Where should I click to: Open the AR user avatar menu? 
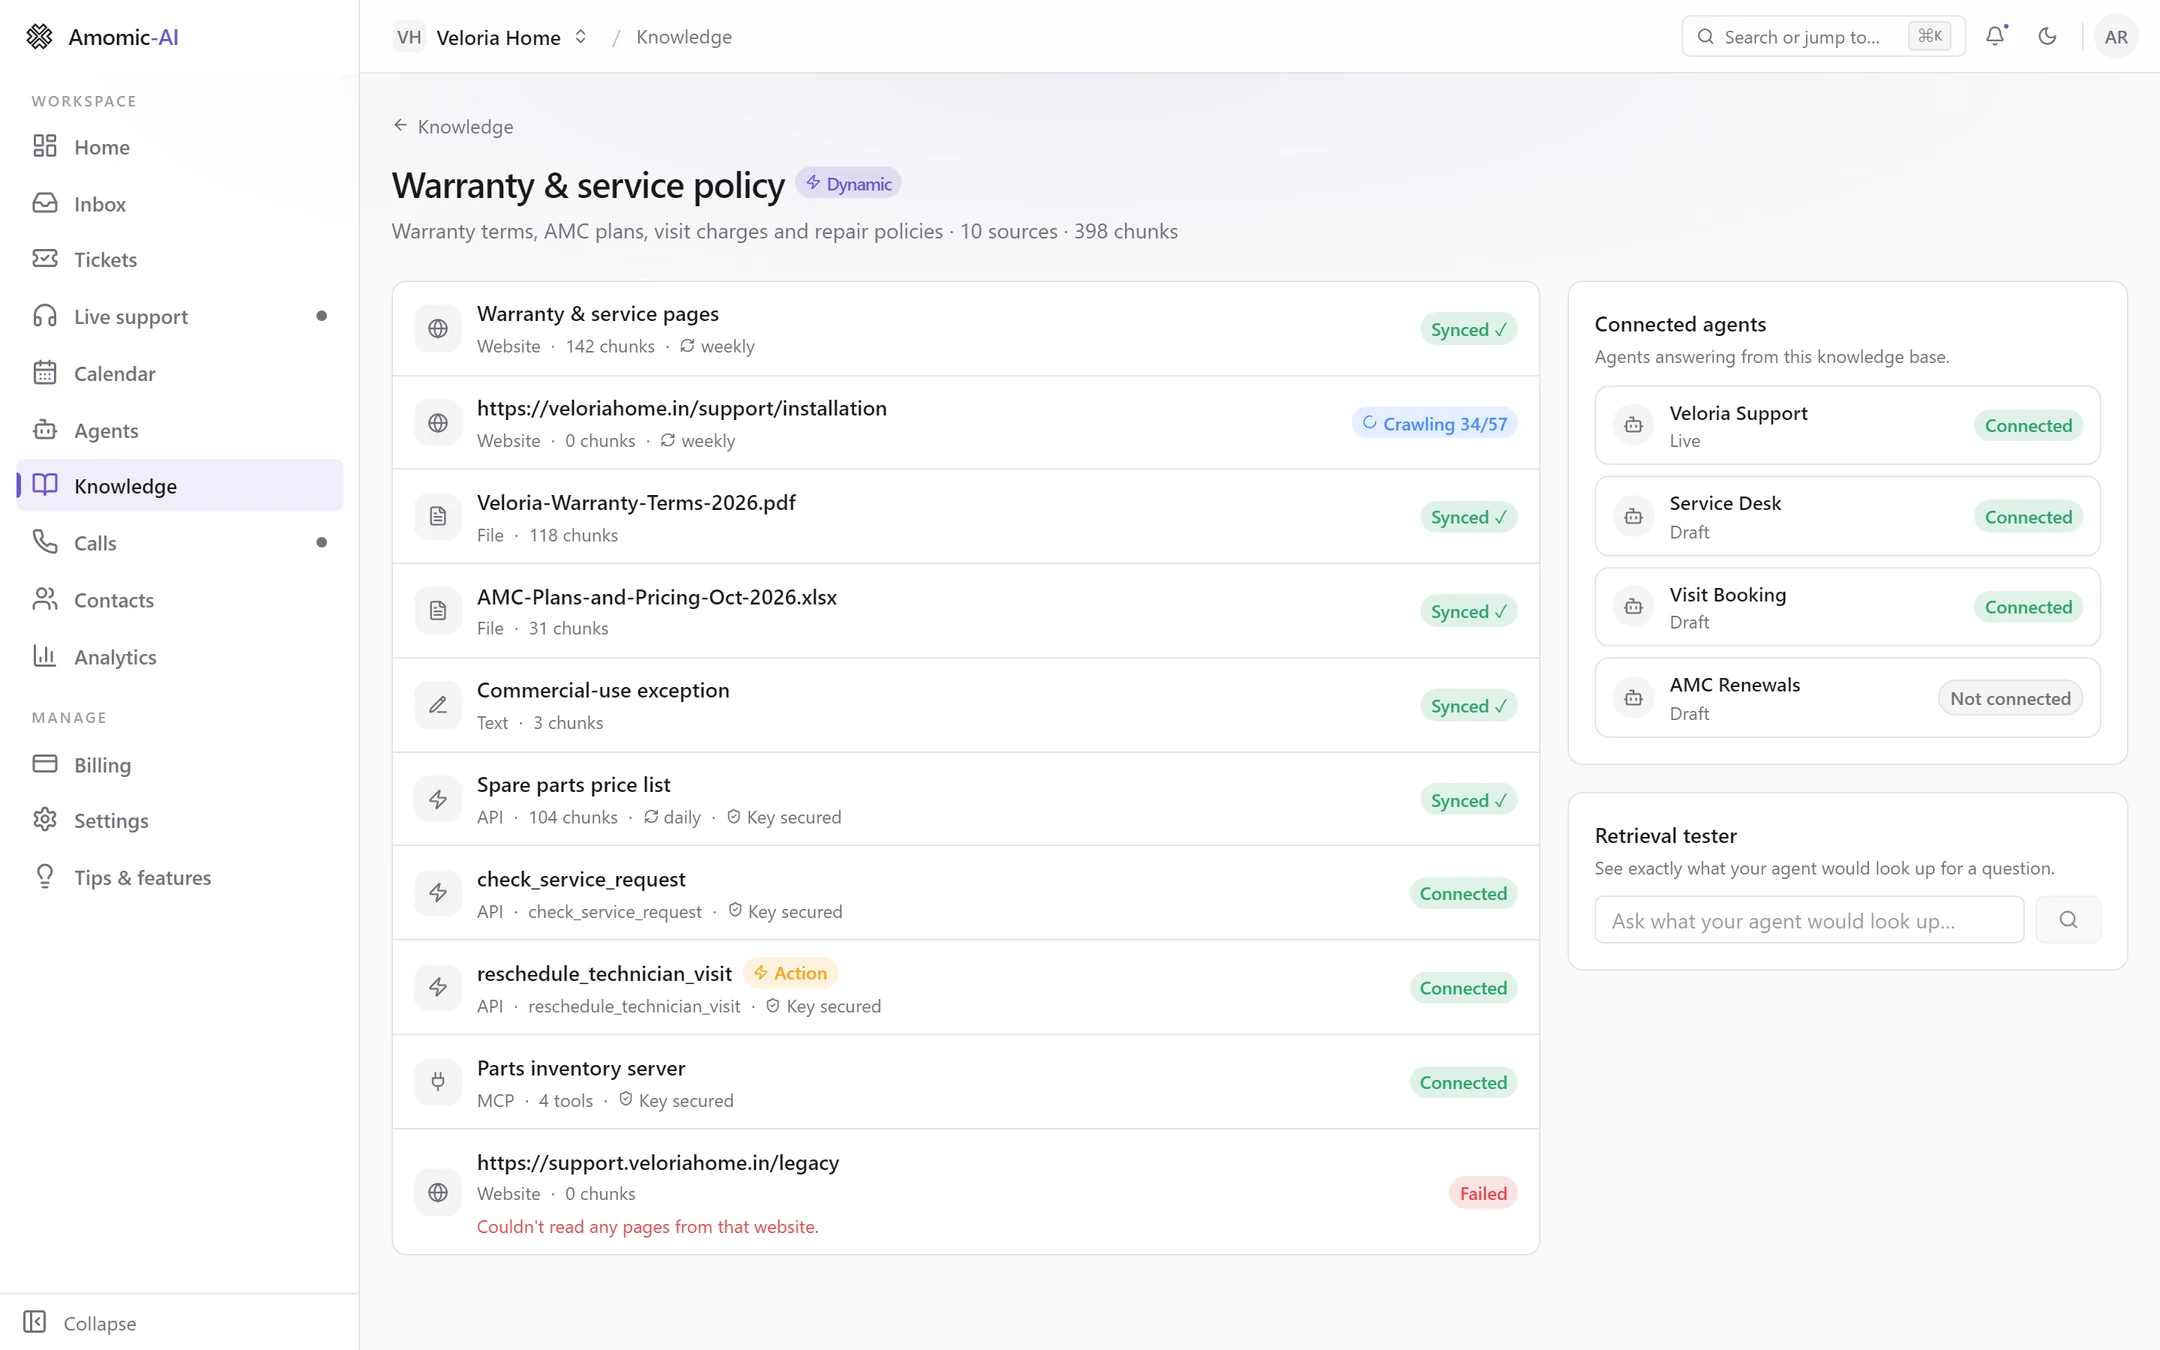[2115, 37]
